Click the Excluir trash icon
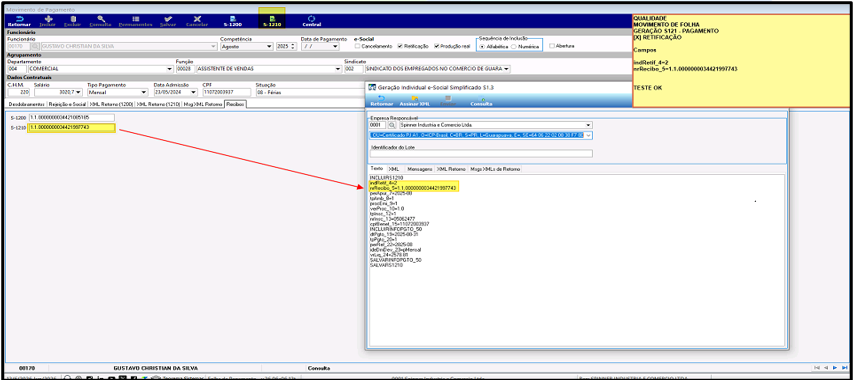 click(x=73, y=21)
